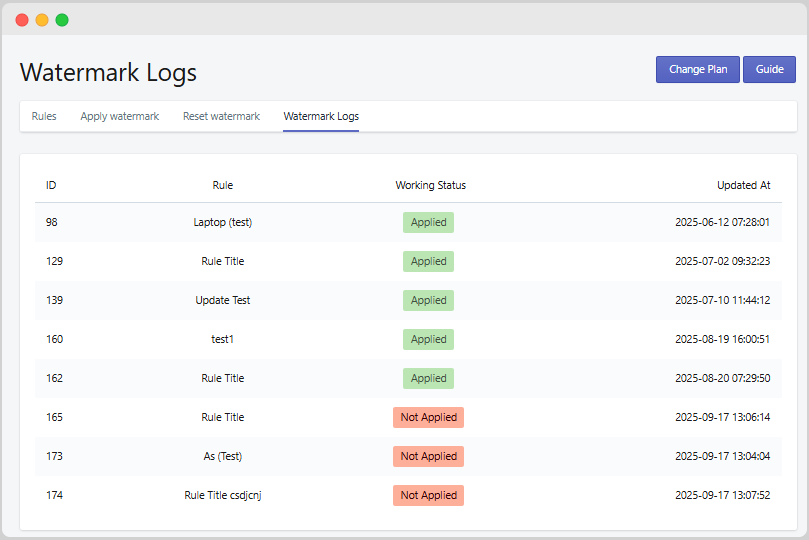The width and height of the screenshot is (809, 540).
Task: Open the Apply watermark tab
Action: pos(120,117)
